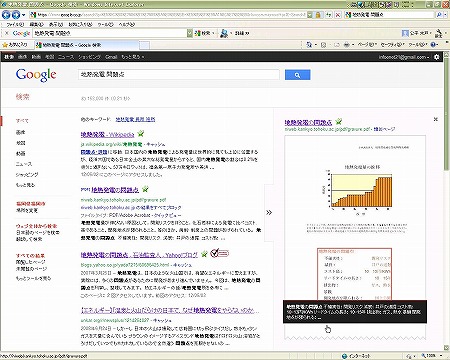The width and height of the screenshot is (450, 360).
Task: Open the ツール(T) menu in menu bar
Action: (x=106, y=25)
